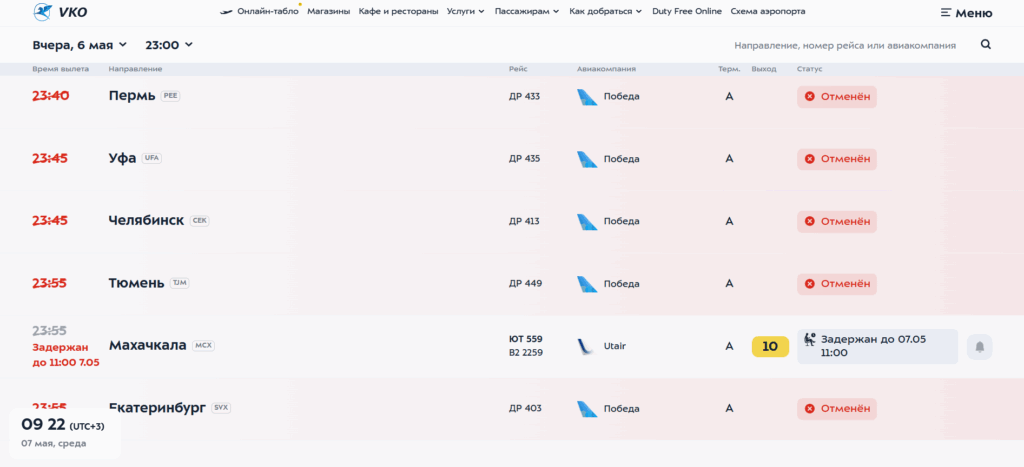This screenshot has width=1024, height=467.
Task: Click flight number ДР 435
Action: coord(524,159)
